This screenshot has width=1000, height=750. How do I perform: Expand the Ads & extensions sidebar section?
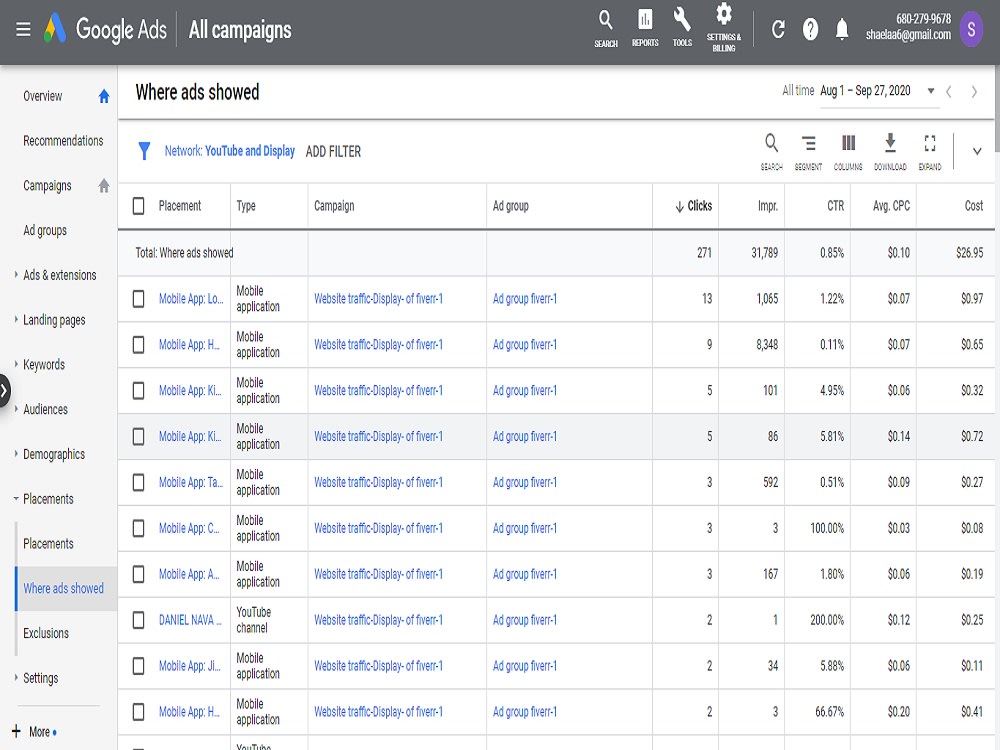tap(16, 275)
